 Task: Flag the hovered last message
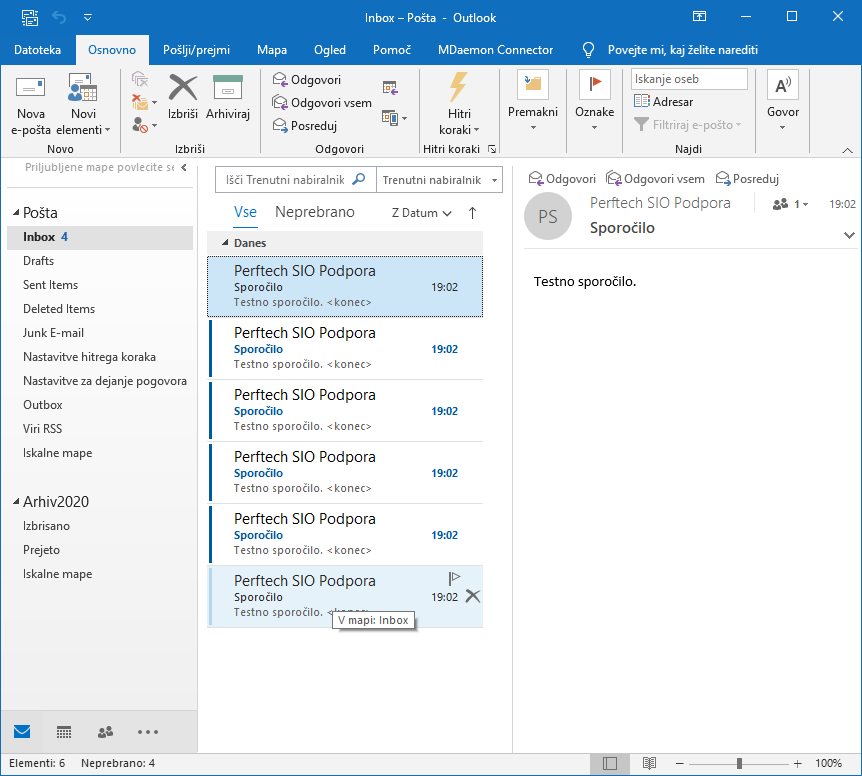pyautogui.click(x=454, y=578)
